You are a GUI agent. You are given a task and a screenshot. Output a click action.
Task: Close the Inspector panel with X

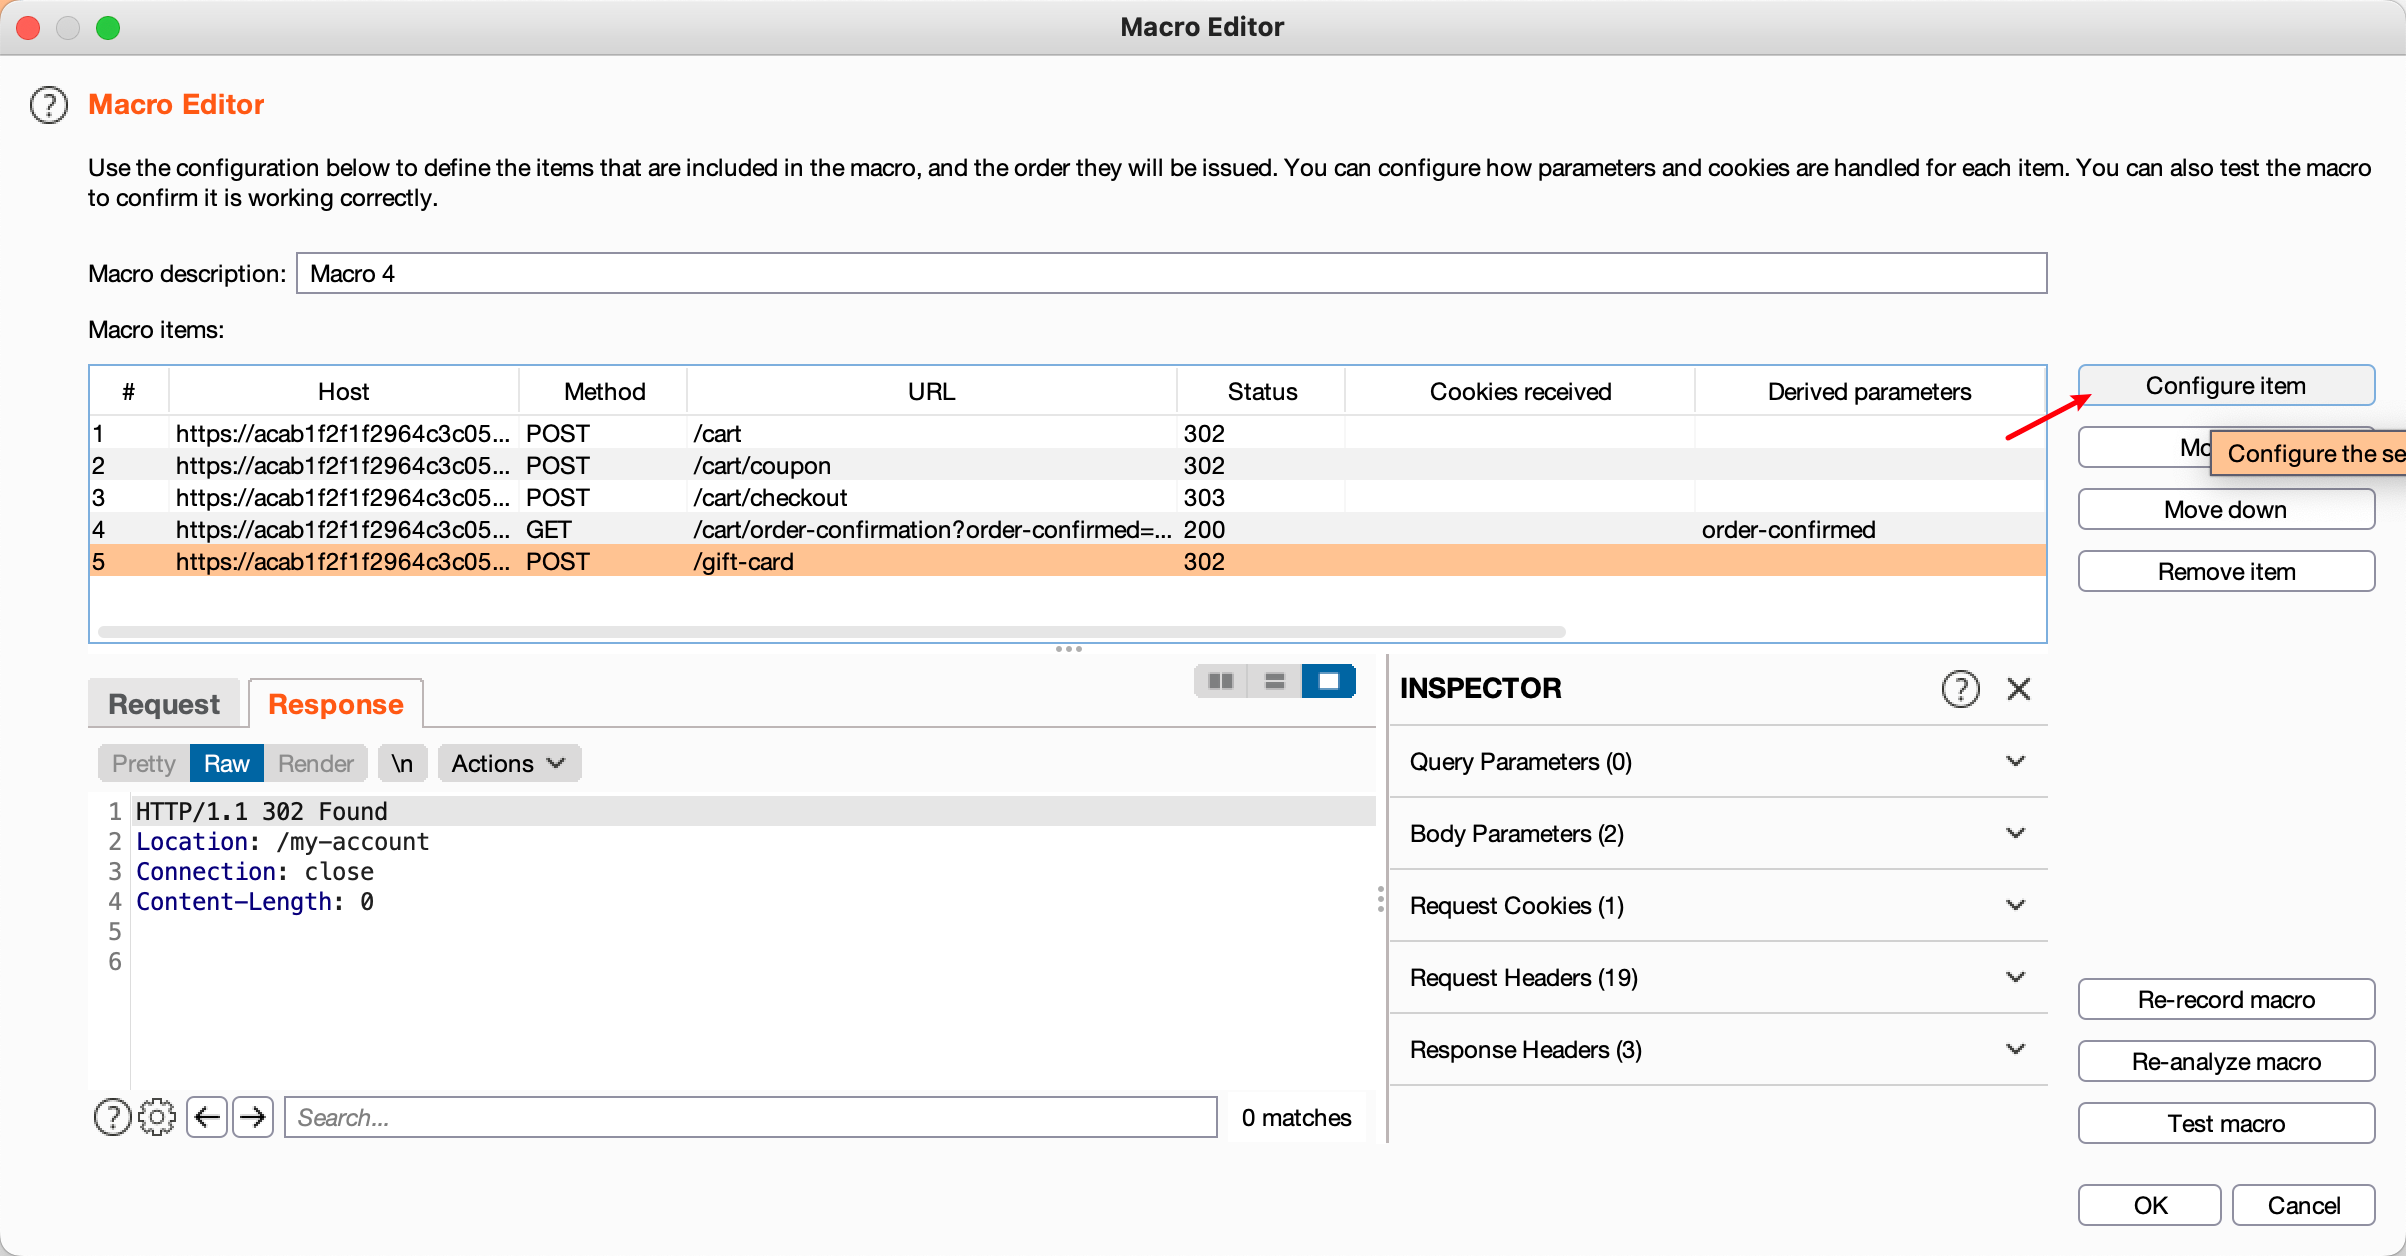pos(2018,689)
